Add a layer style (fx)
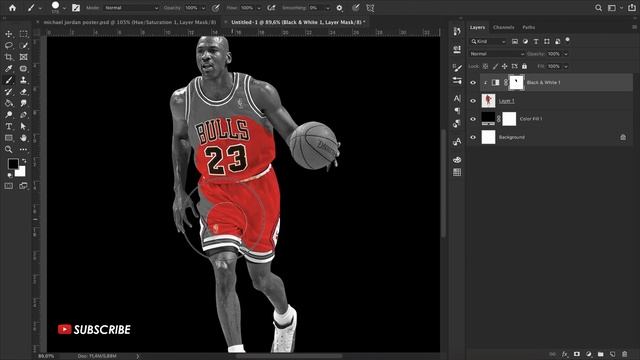This screenshot has width=640, height=360. [564, 354]
